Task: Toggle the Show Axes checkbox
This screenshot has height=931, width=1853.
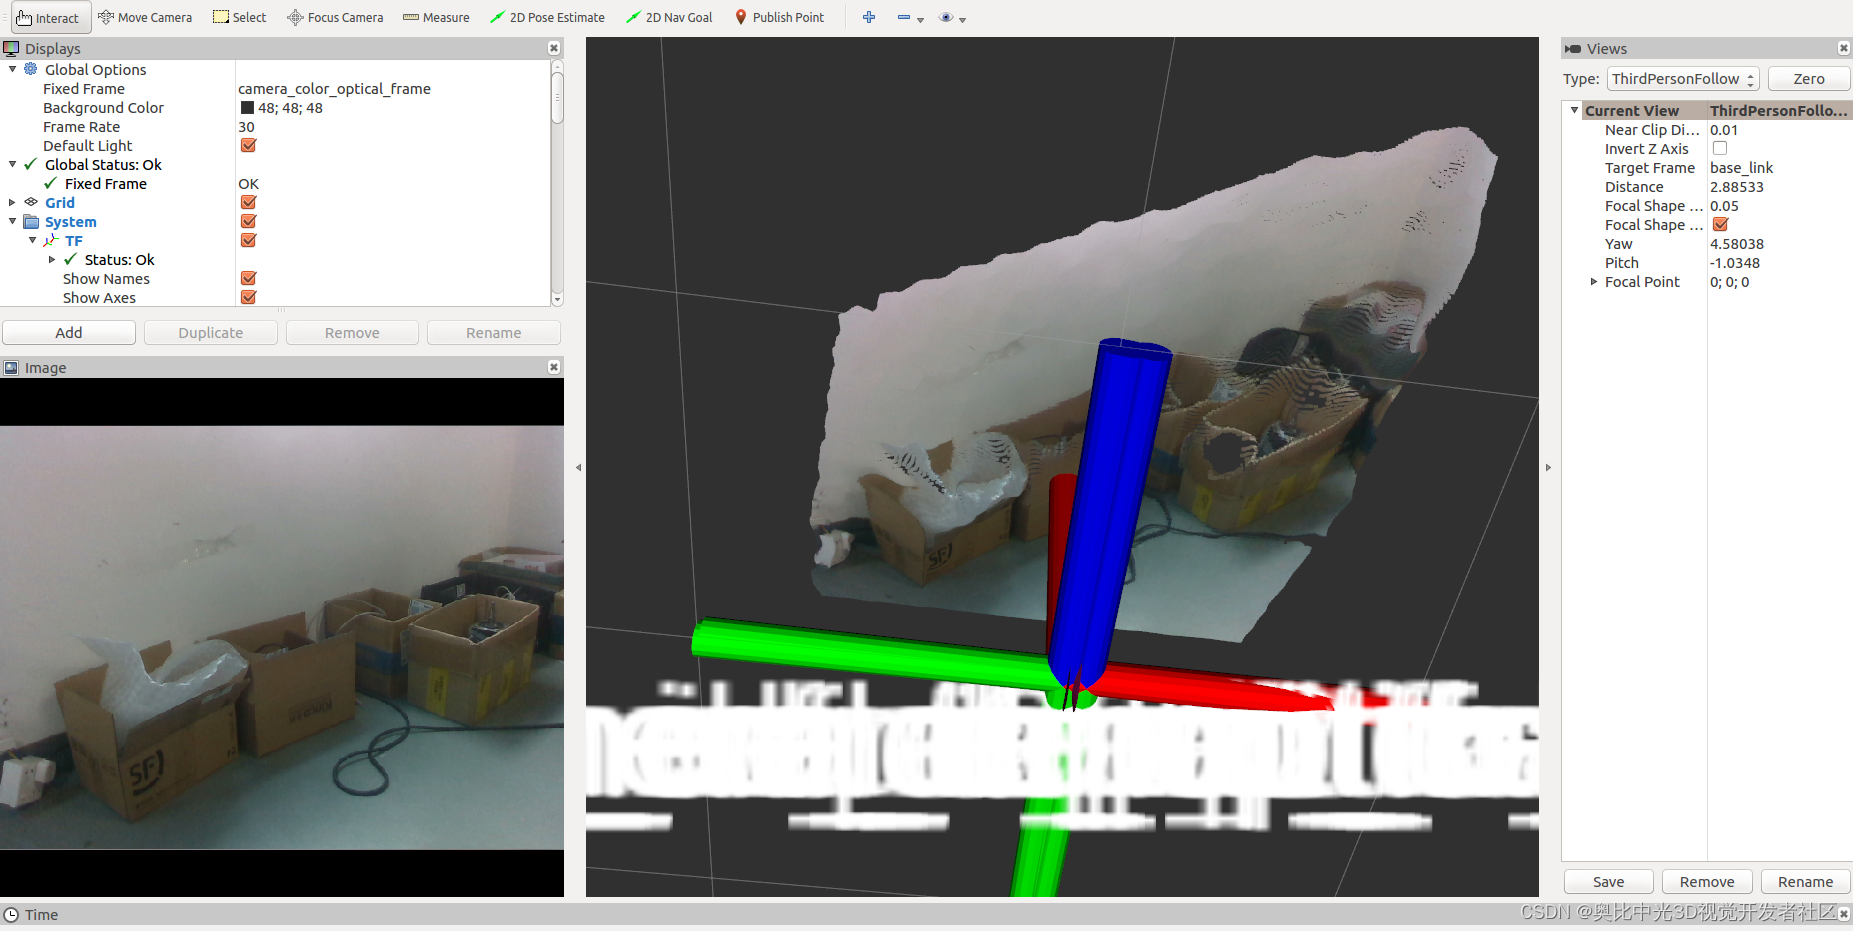Action: [x=248, y=297]
